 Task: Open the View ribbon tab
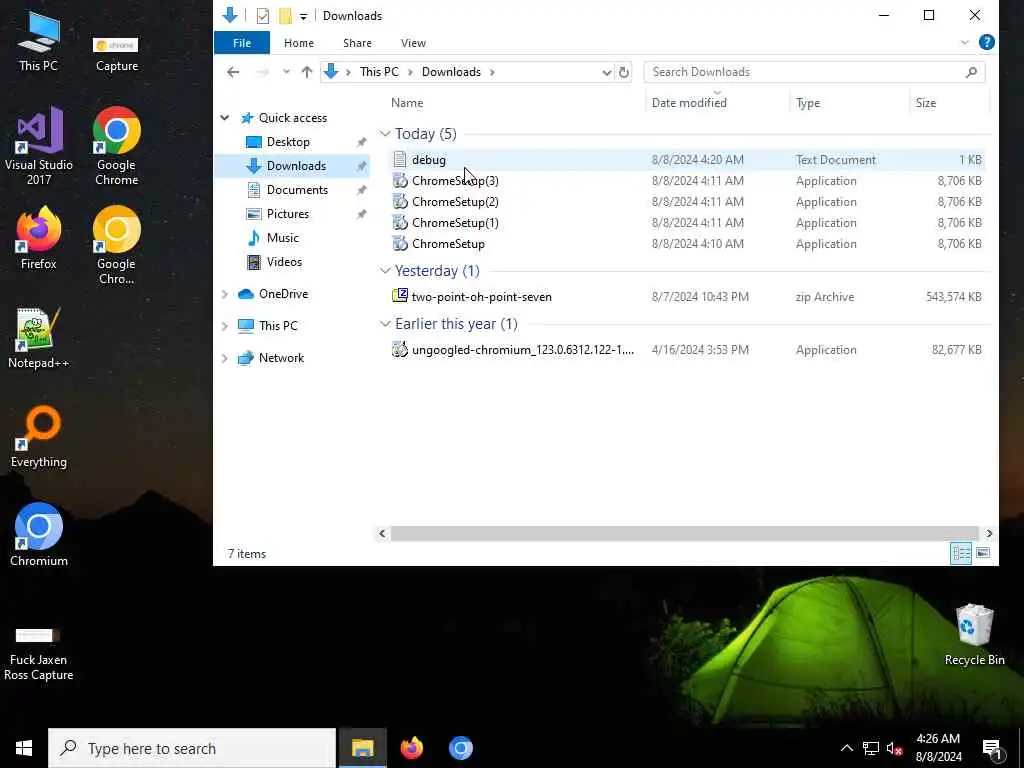click(x=413, y=42)
